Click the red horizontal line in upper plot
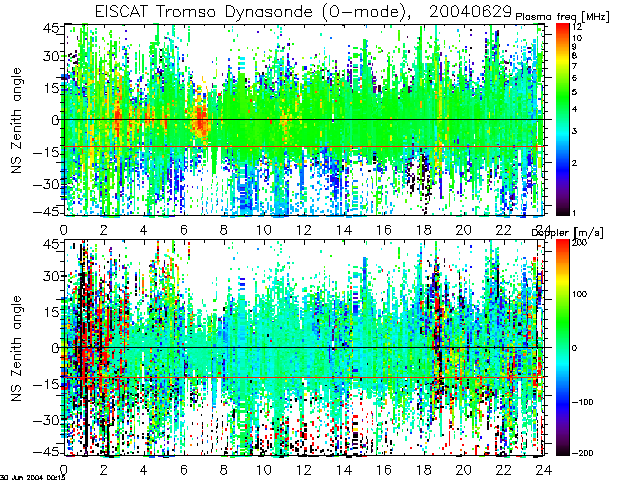This screenshot has width=640, height=480. (304, 146)
